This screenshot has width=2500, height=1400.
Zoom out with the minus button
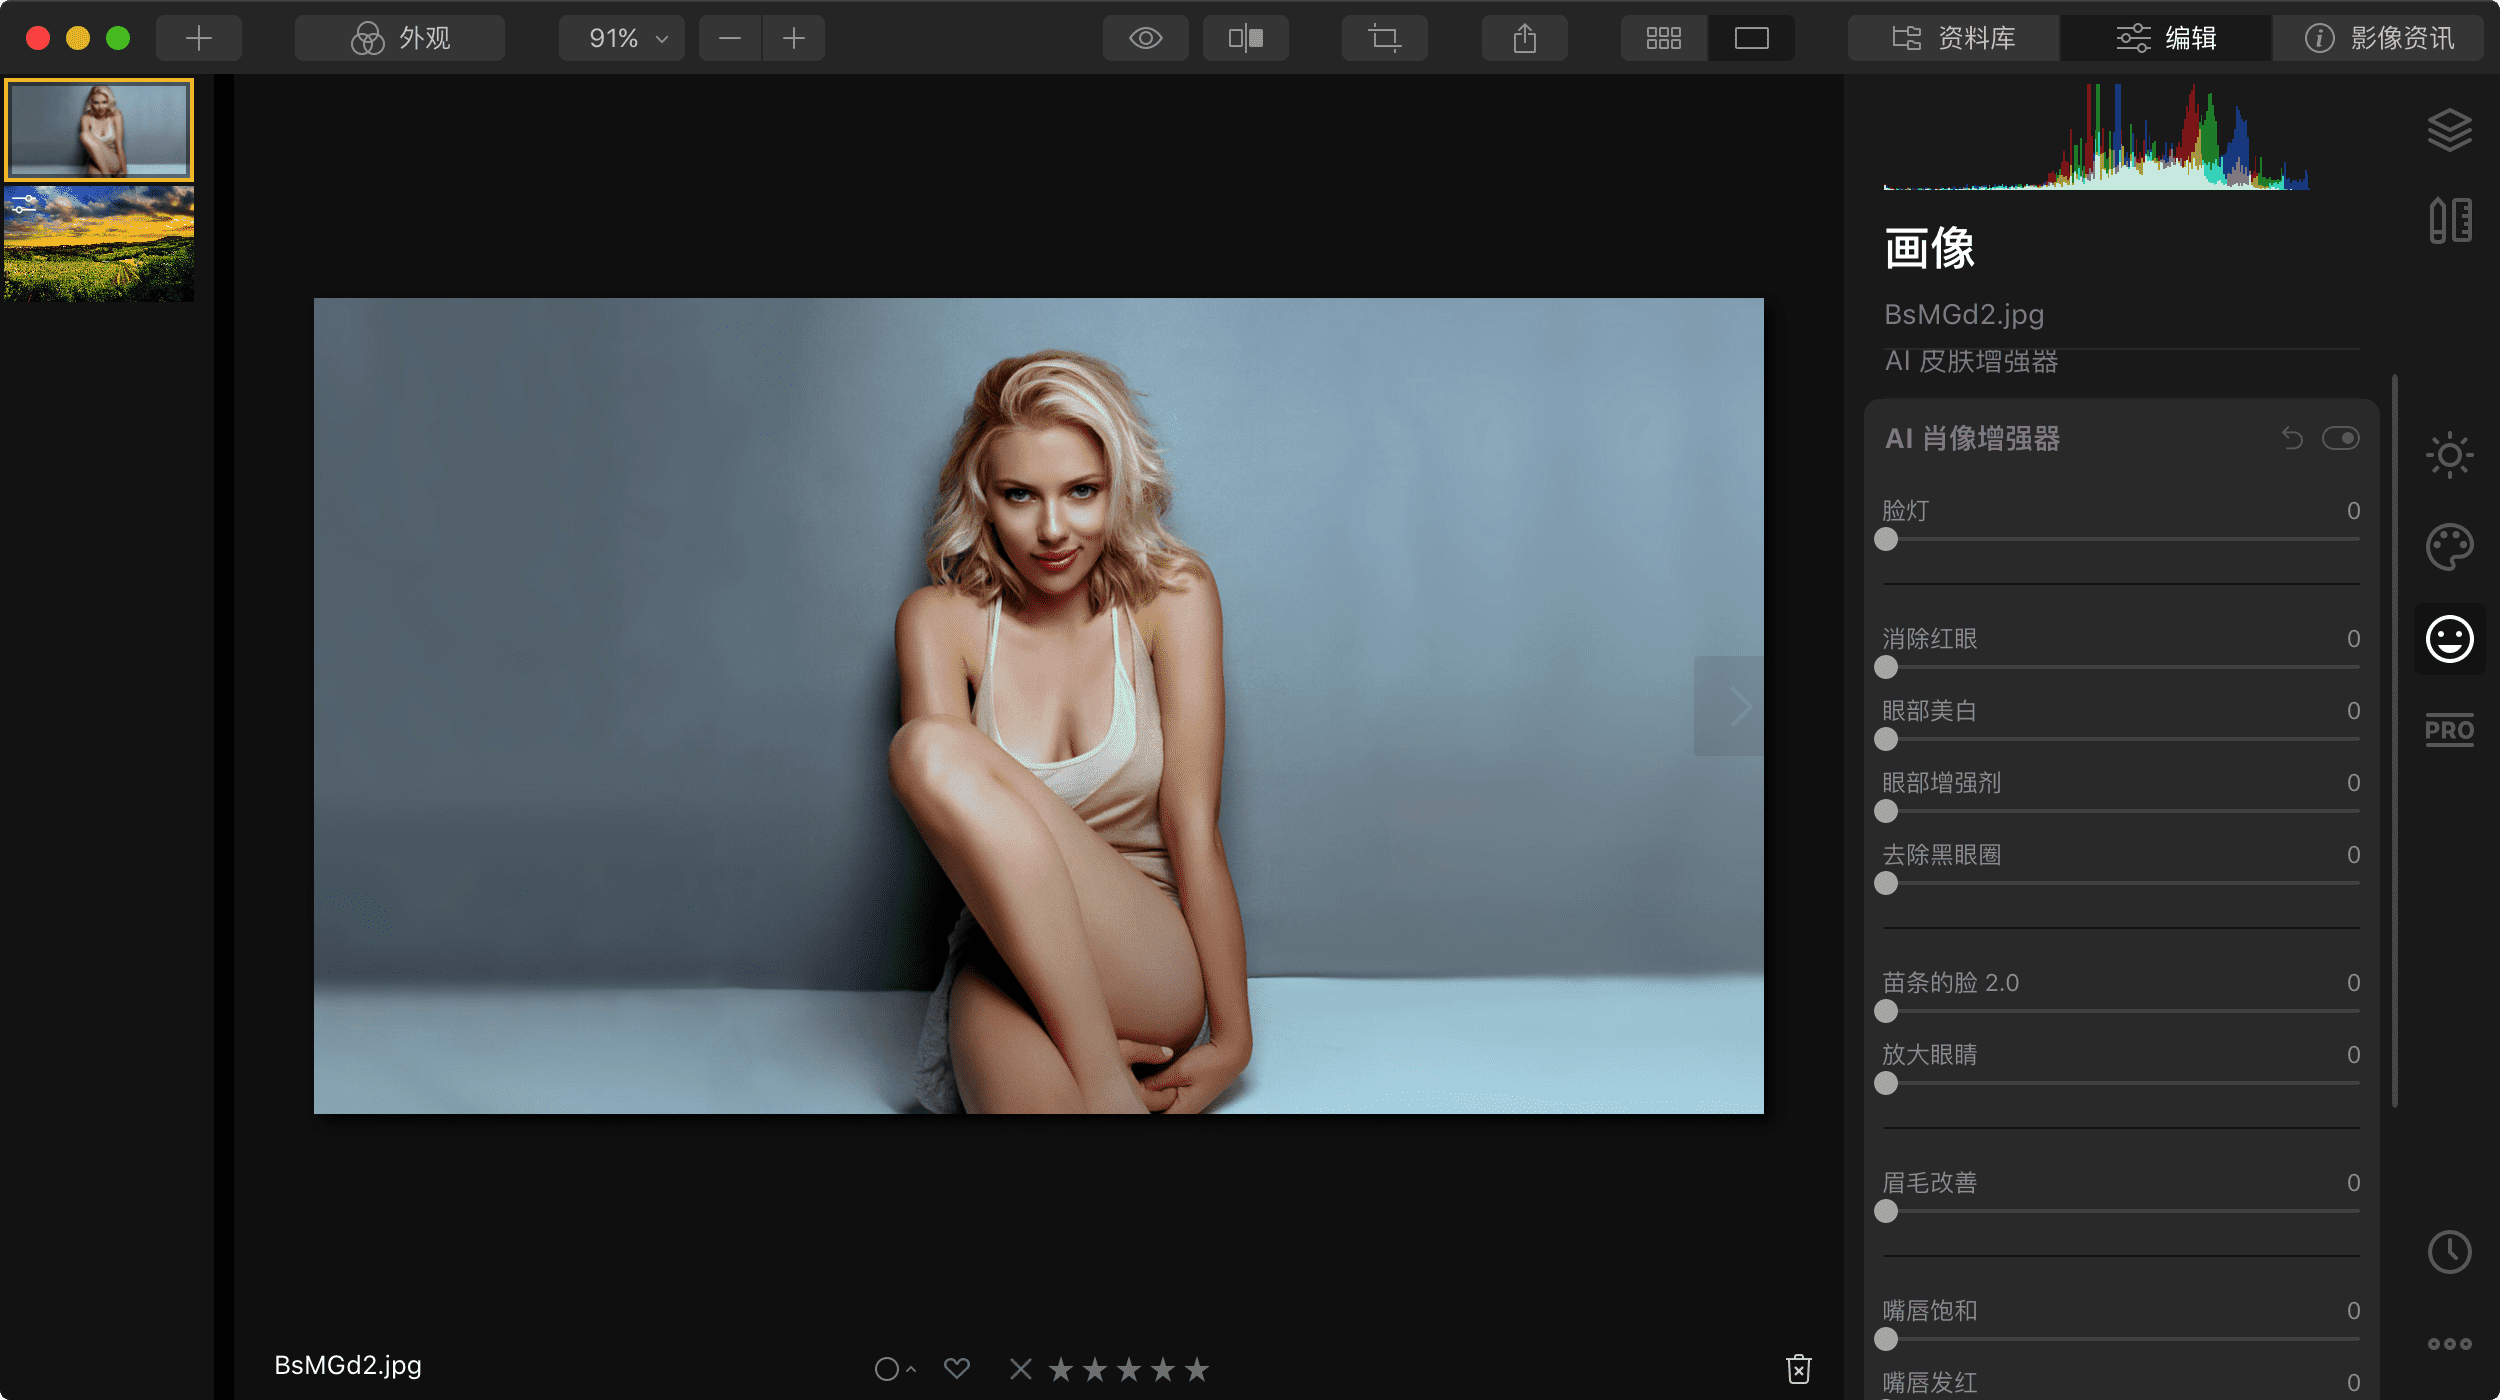pos(730,38)
